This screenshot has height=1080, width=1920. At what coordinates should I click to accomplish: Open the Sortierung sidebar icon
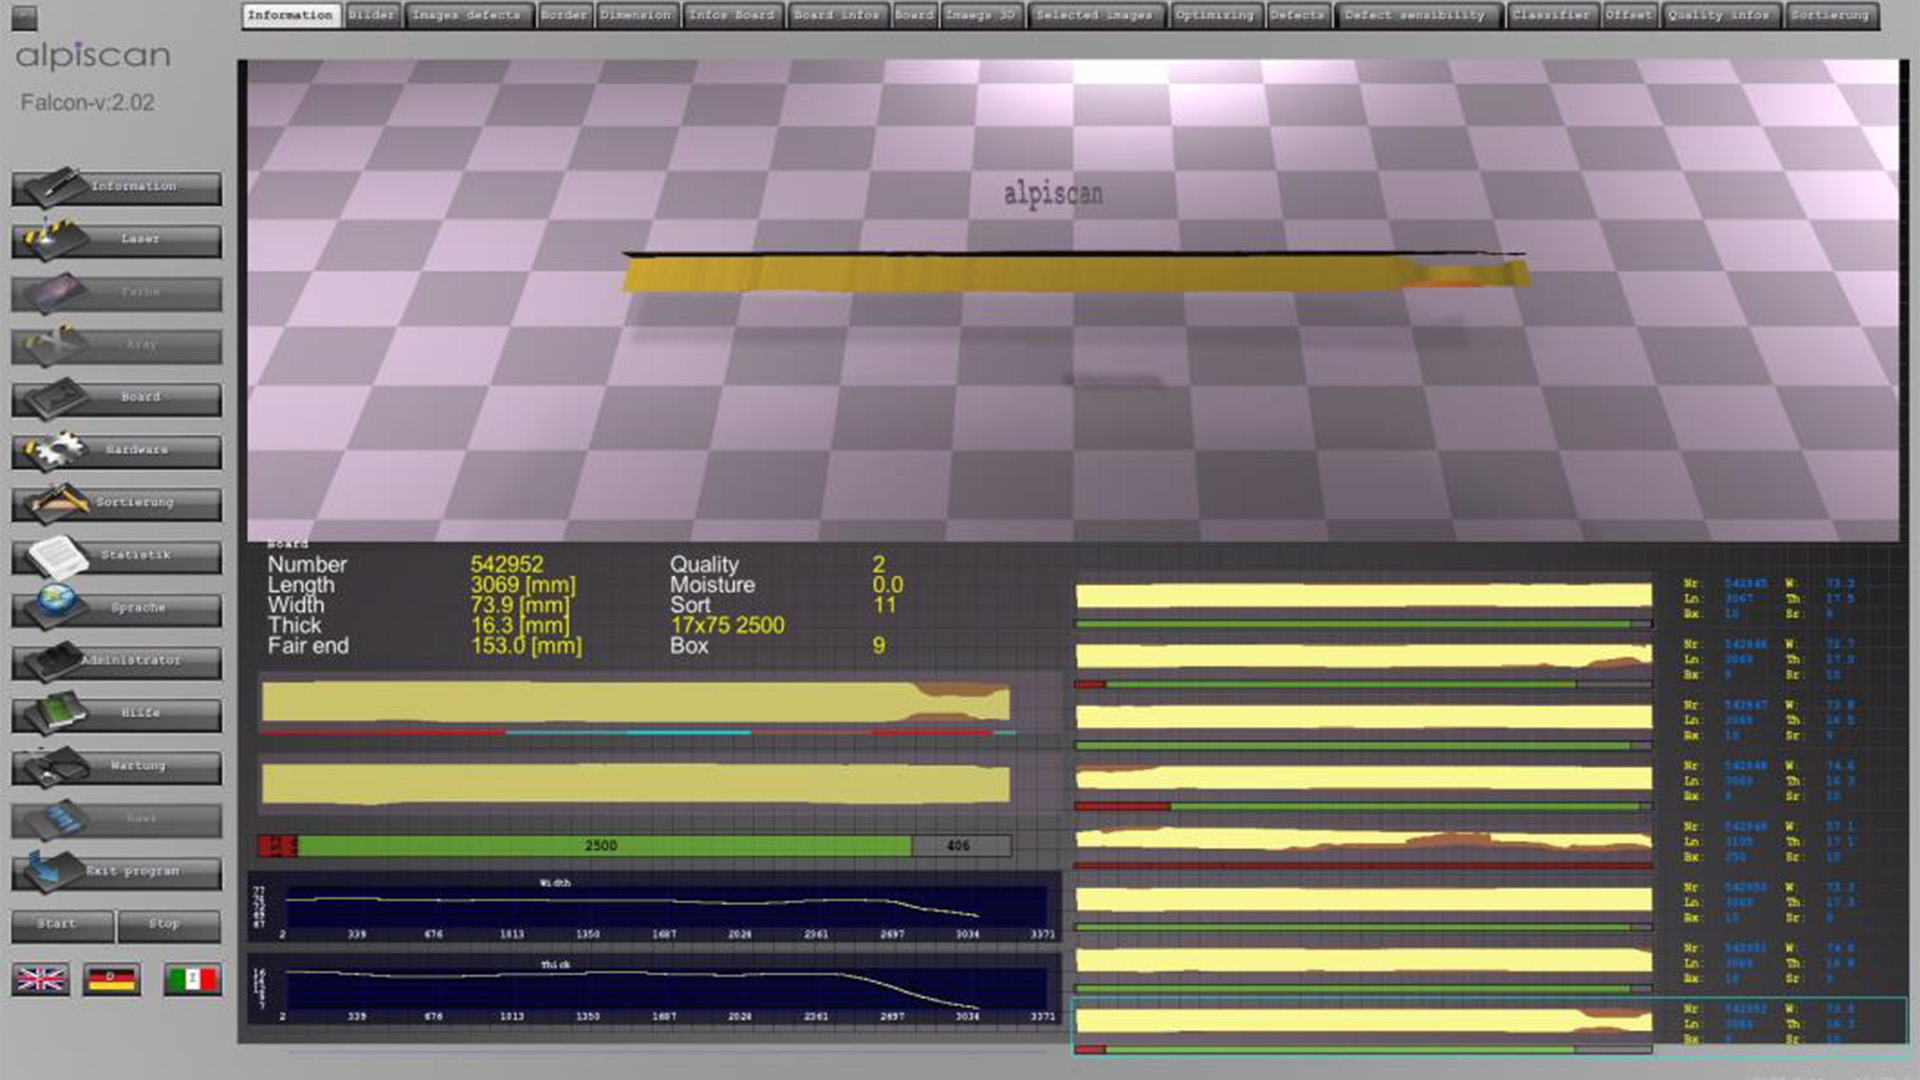coord(58,502)
